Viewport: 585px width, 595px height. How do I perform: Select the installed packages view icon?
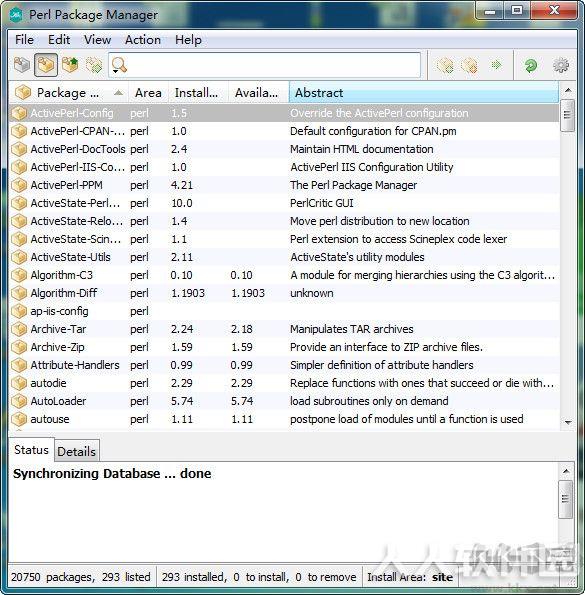(x=46, y=65)
